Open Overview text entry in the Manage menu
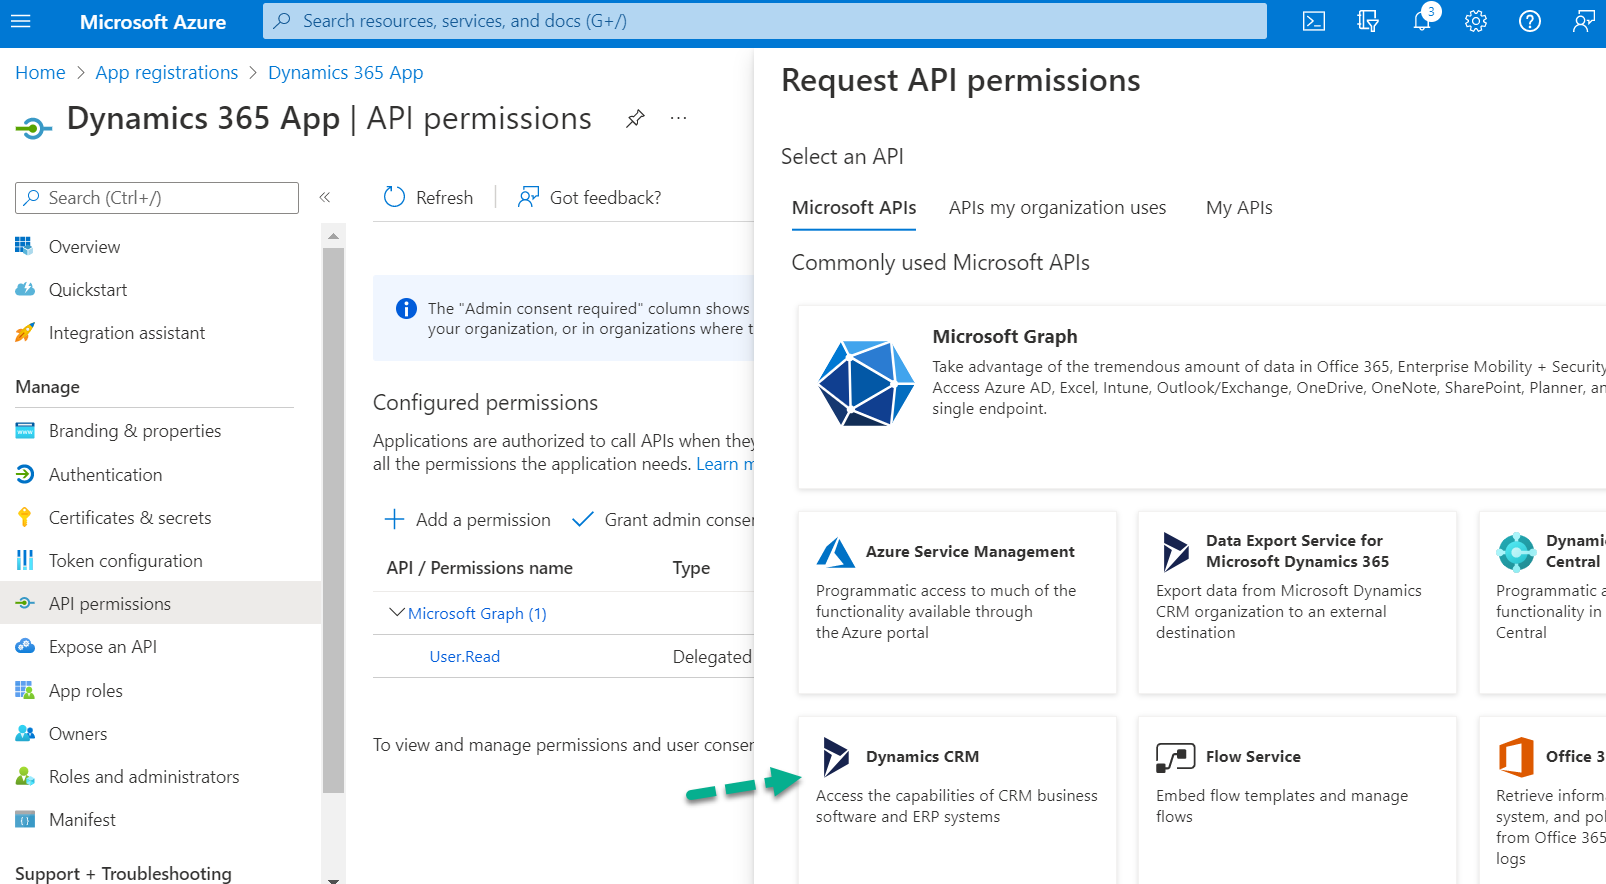The width and height of the screenshot is (1606, 884). click(84, 247)
